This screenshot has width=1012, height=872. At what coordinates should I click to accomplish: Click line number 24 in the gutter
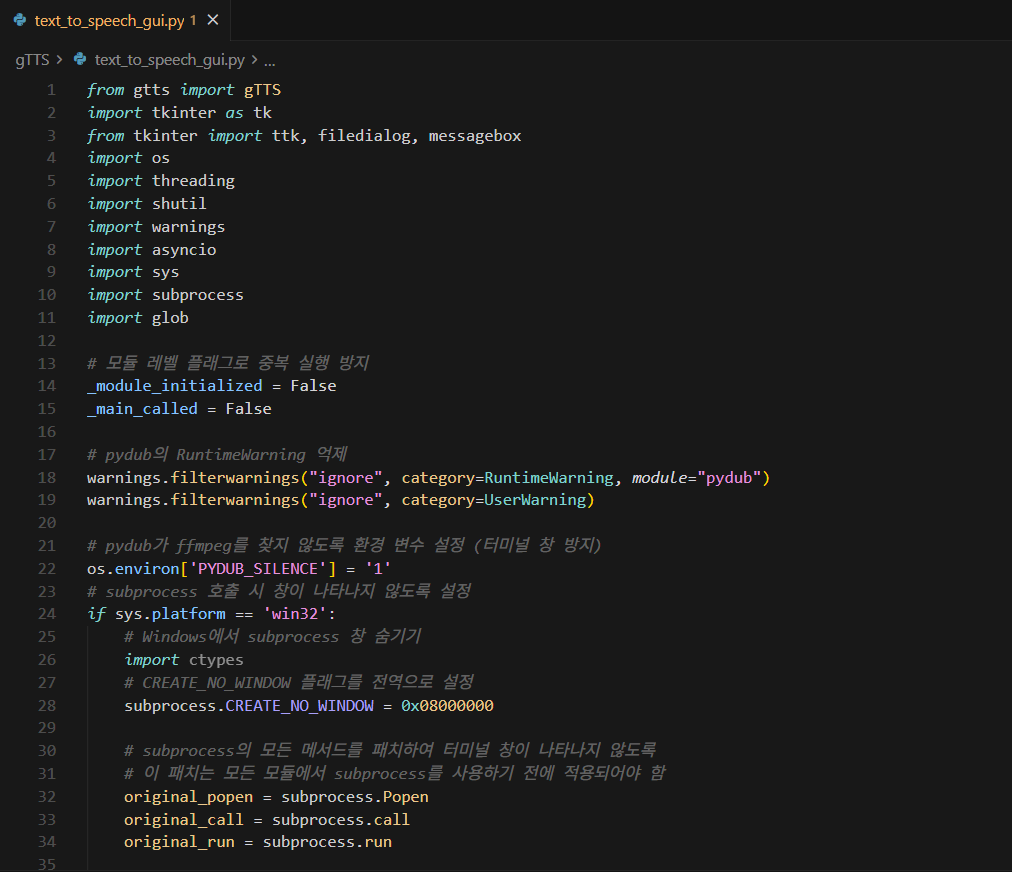click(46, 614)
